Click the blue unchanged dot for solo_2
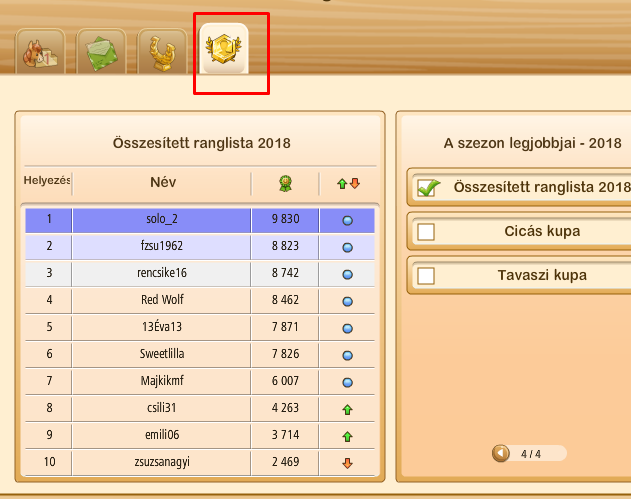 [x=348, y=221]
